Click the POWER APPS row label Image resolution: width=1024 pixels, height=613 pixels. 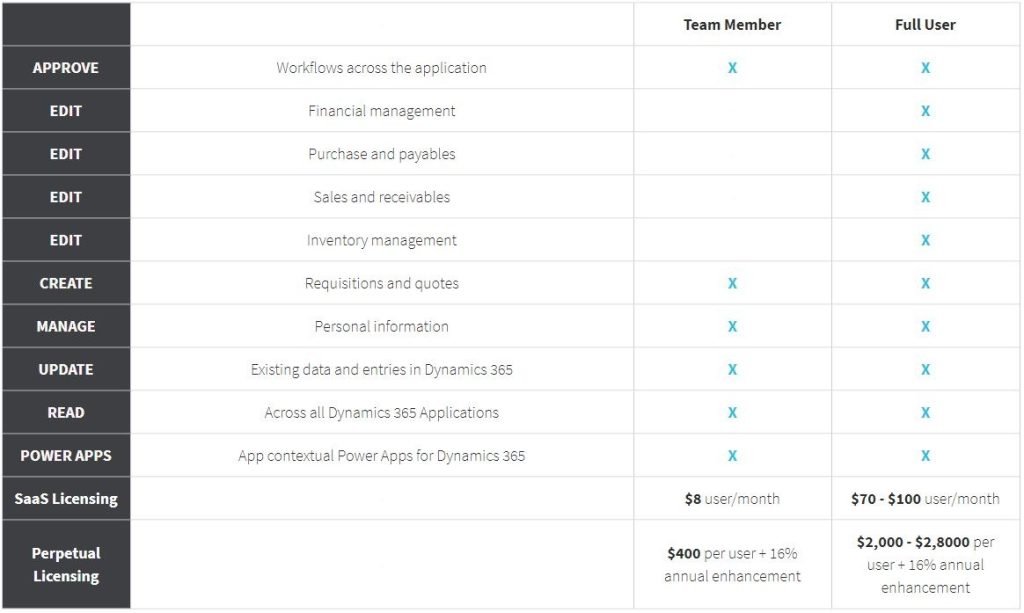click(65, 455)
